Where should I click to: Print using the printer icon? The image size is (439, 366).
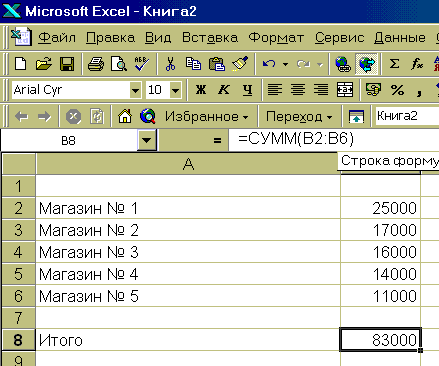point(96,63)
